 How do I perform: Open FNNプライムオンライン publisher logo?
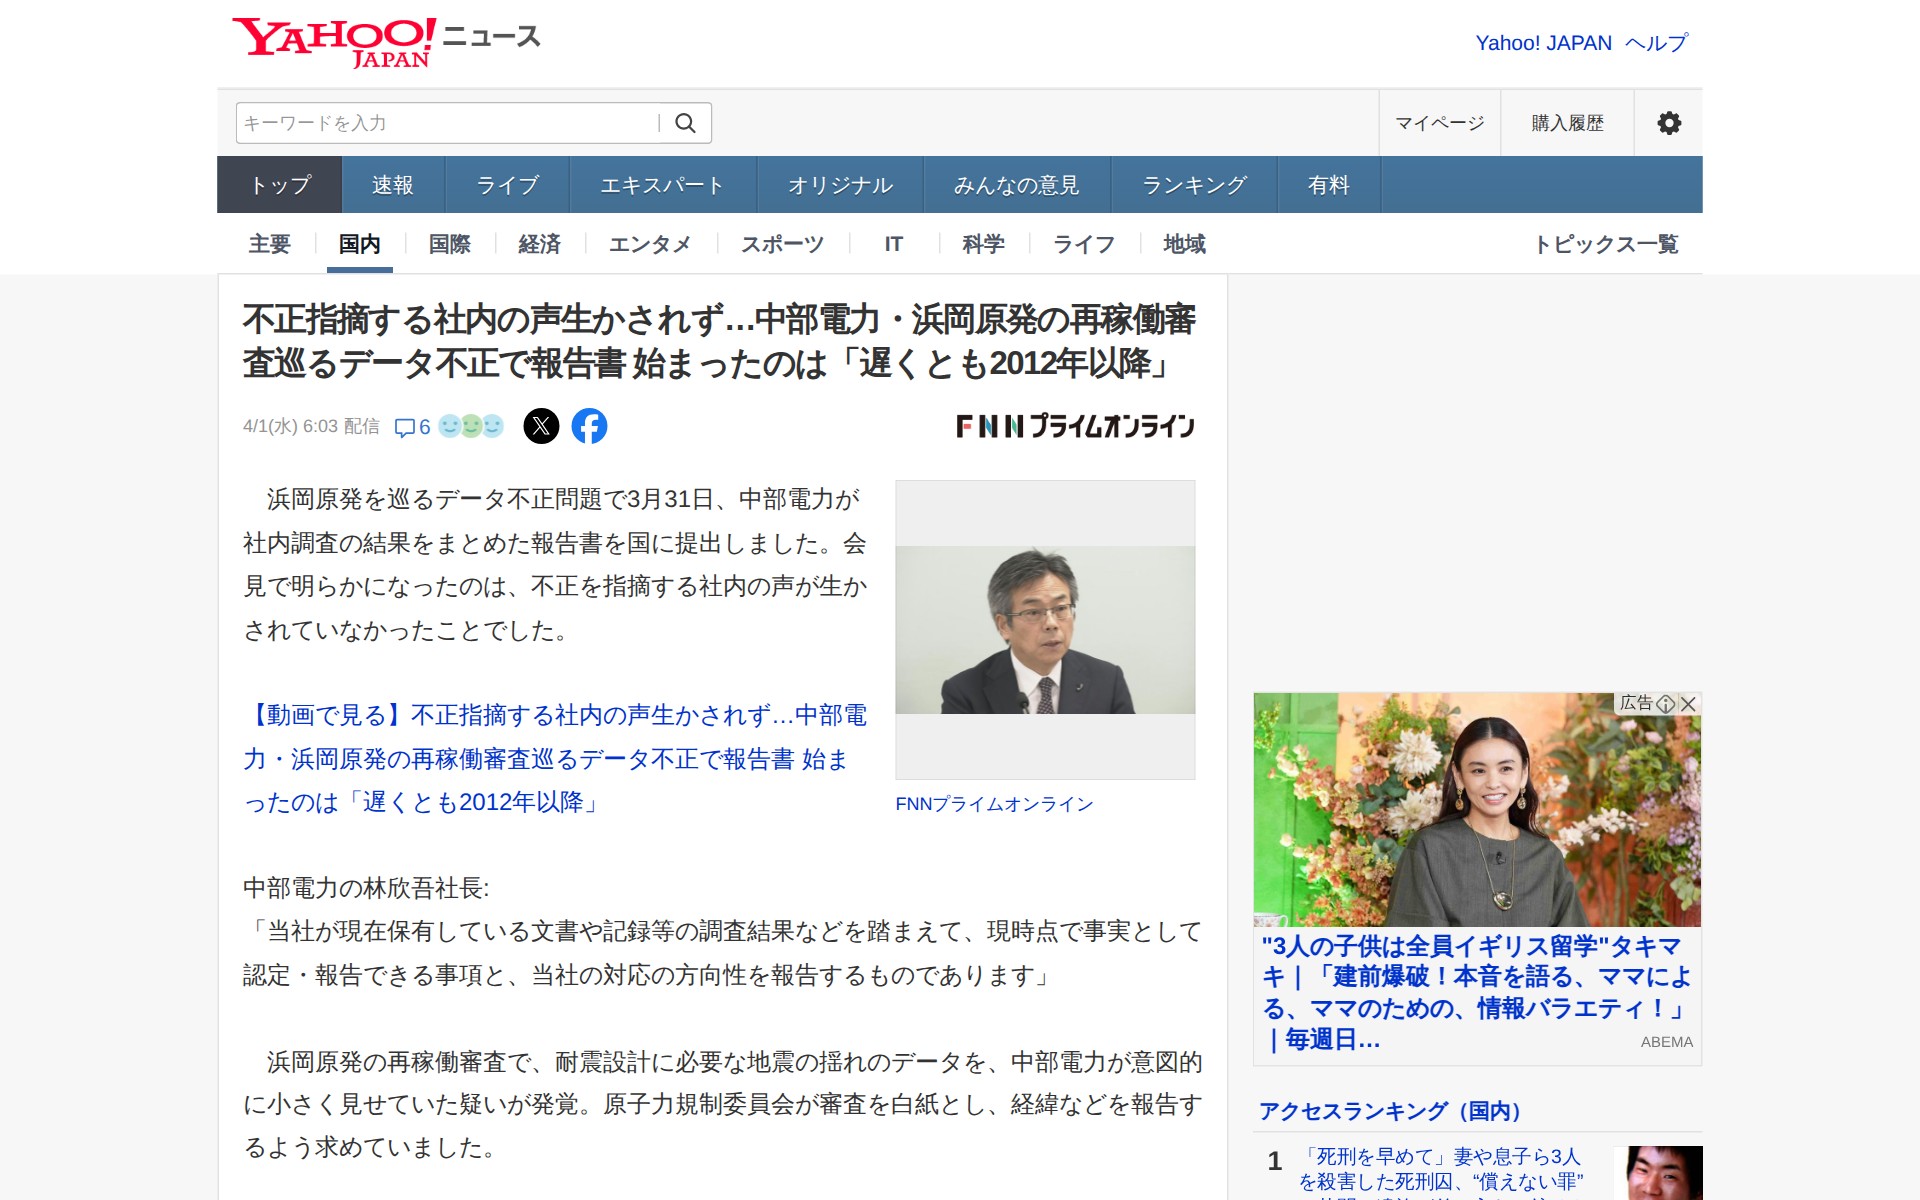[1075, 426]
